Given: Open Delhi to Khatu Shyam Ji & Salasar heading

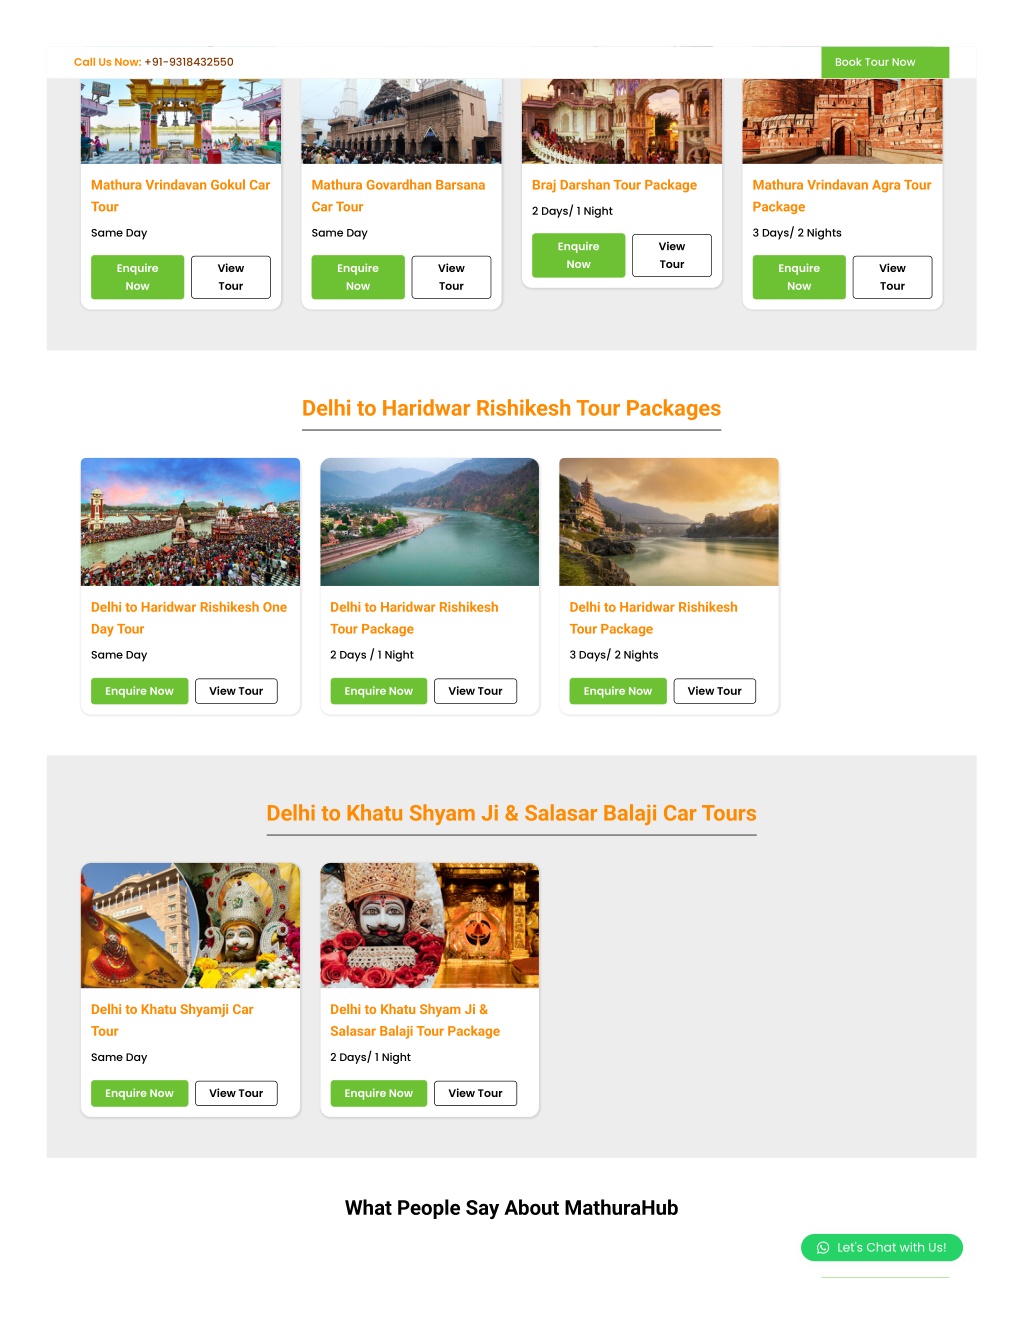Looking at the screenshot, I should (x=511, y=813).
